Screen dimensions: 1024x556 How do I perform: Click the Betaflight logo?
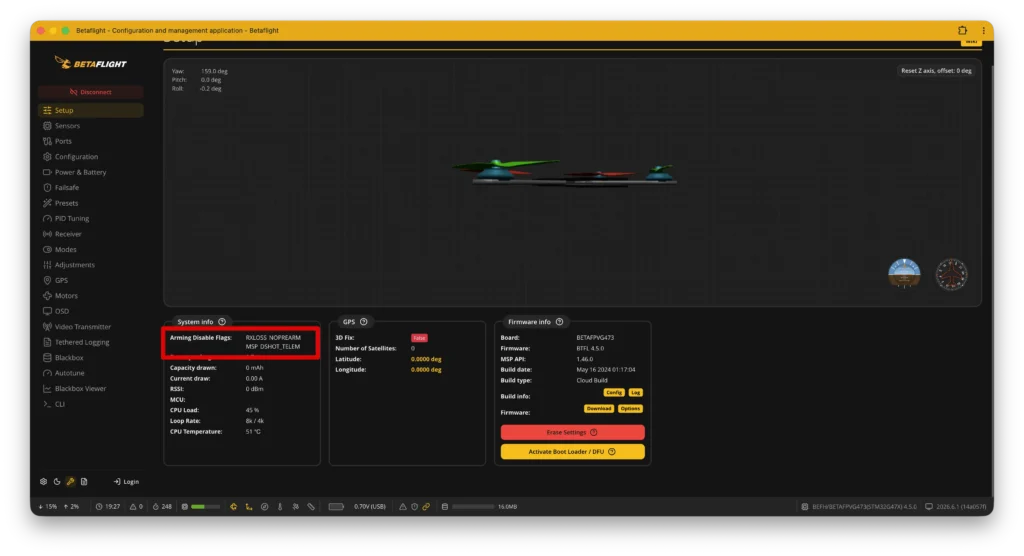tap(91, 63)
